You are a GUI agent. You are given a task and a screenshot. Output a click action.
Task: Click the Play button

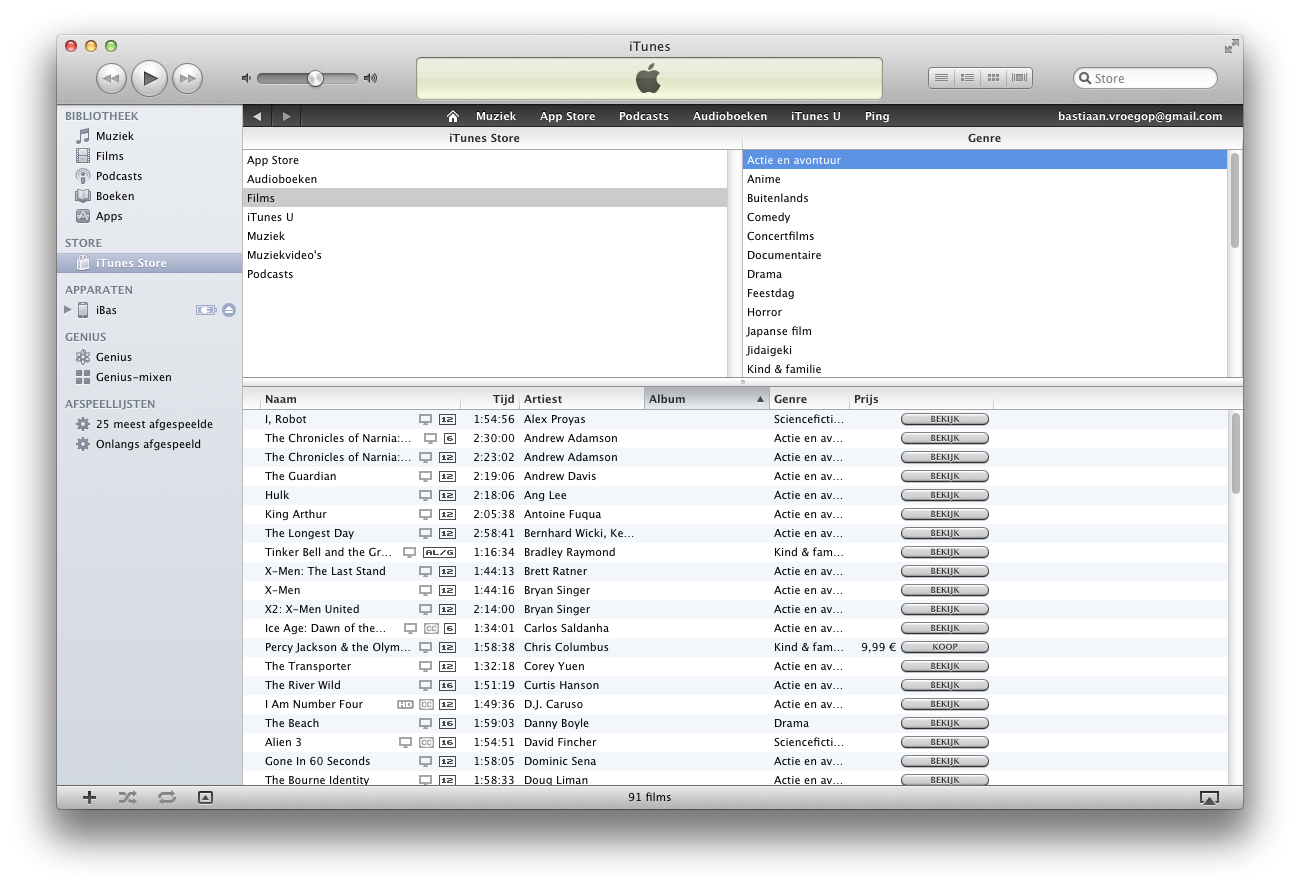pos(149,78)
